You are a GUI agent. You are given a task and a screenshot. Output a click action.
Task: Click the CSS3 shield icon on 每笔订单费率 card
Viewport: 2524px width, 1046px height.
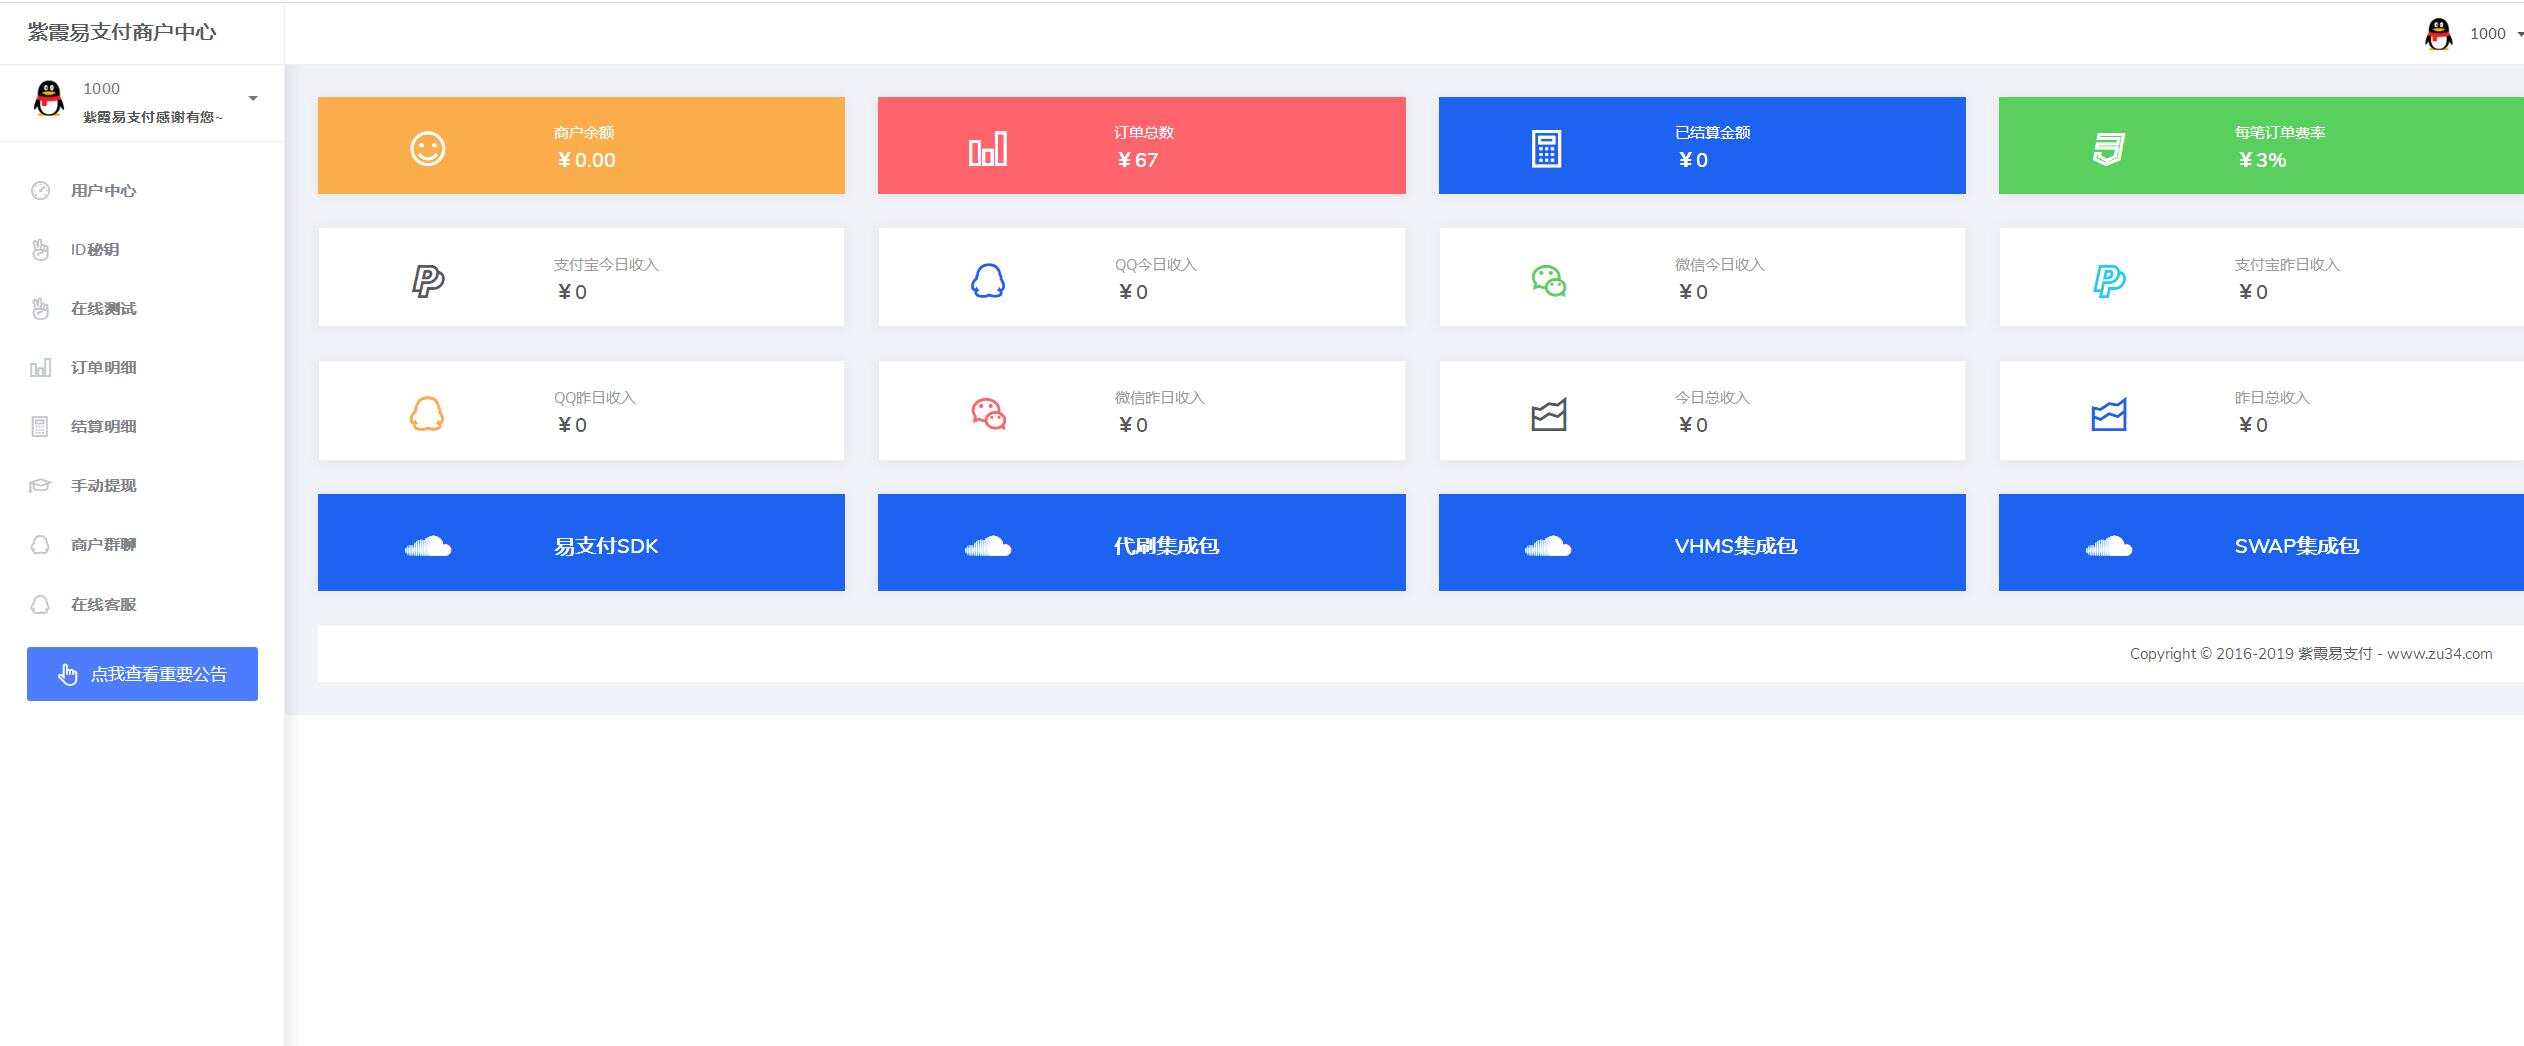coord(2108,149)
